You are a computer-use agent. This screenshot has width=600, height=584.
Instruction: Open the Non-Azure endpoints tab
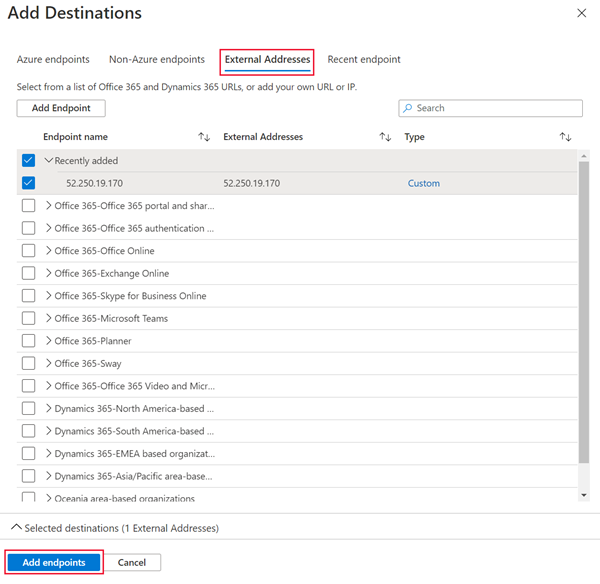[x=157, y=60]
